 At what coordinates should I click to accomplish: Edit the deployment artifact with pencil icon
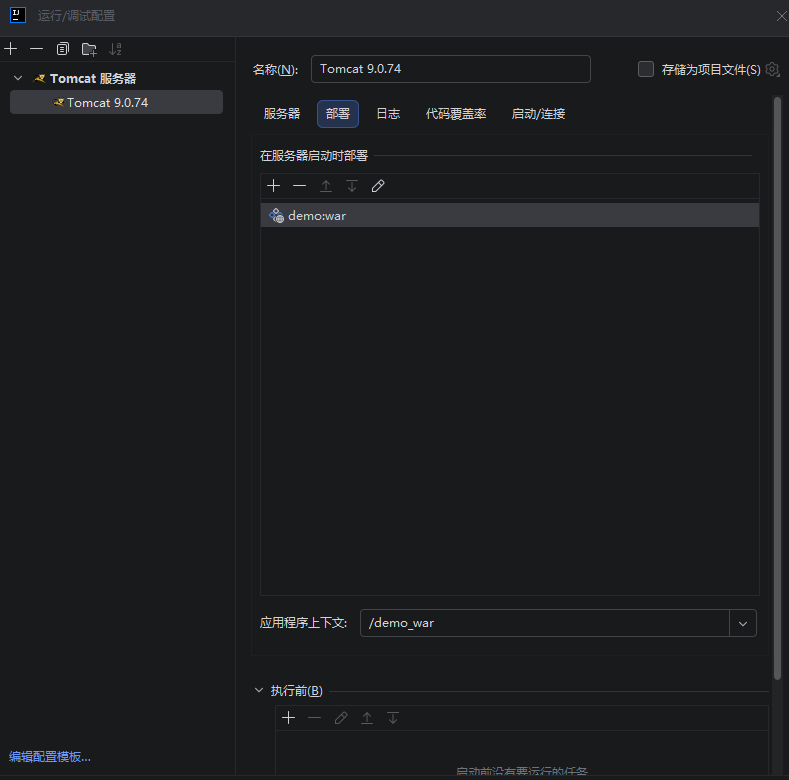point(378,186)
